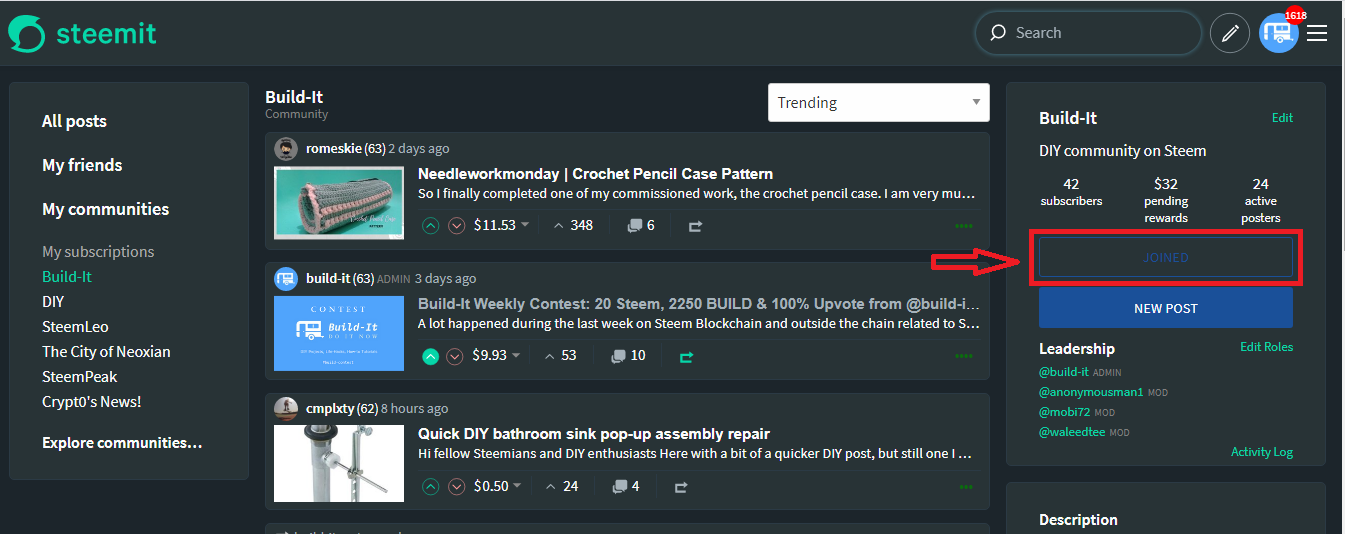This screenshot has height=534, width=1345.
Task: Click the NEW POST button
Action: (x=1166, y=308)
